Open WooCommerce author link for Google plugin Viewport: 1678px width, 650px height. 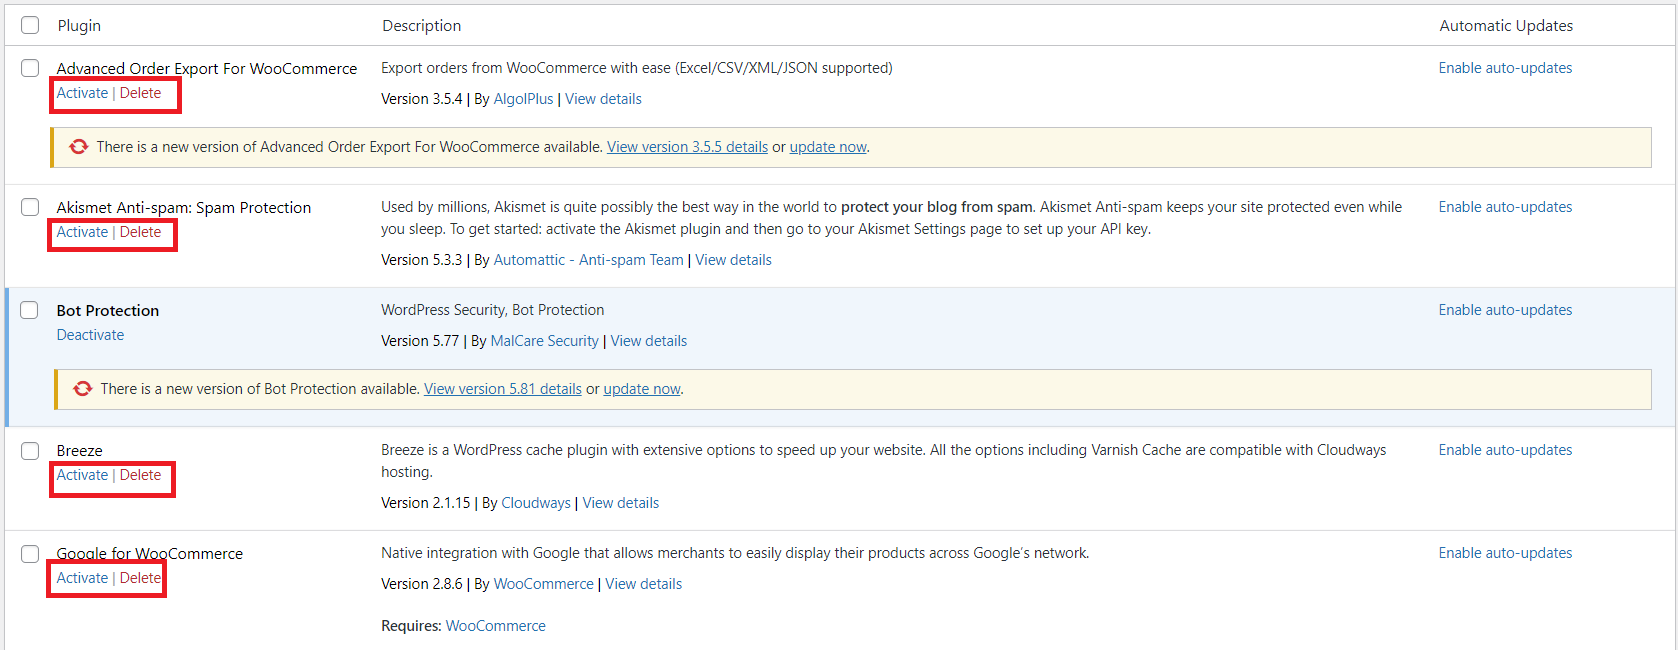pyautogui.click(x=543, y=584)
